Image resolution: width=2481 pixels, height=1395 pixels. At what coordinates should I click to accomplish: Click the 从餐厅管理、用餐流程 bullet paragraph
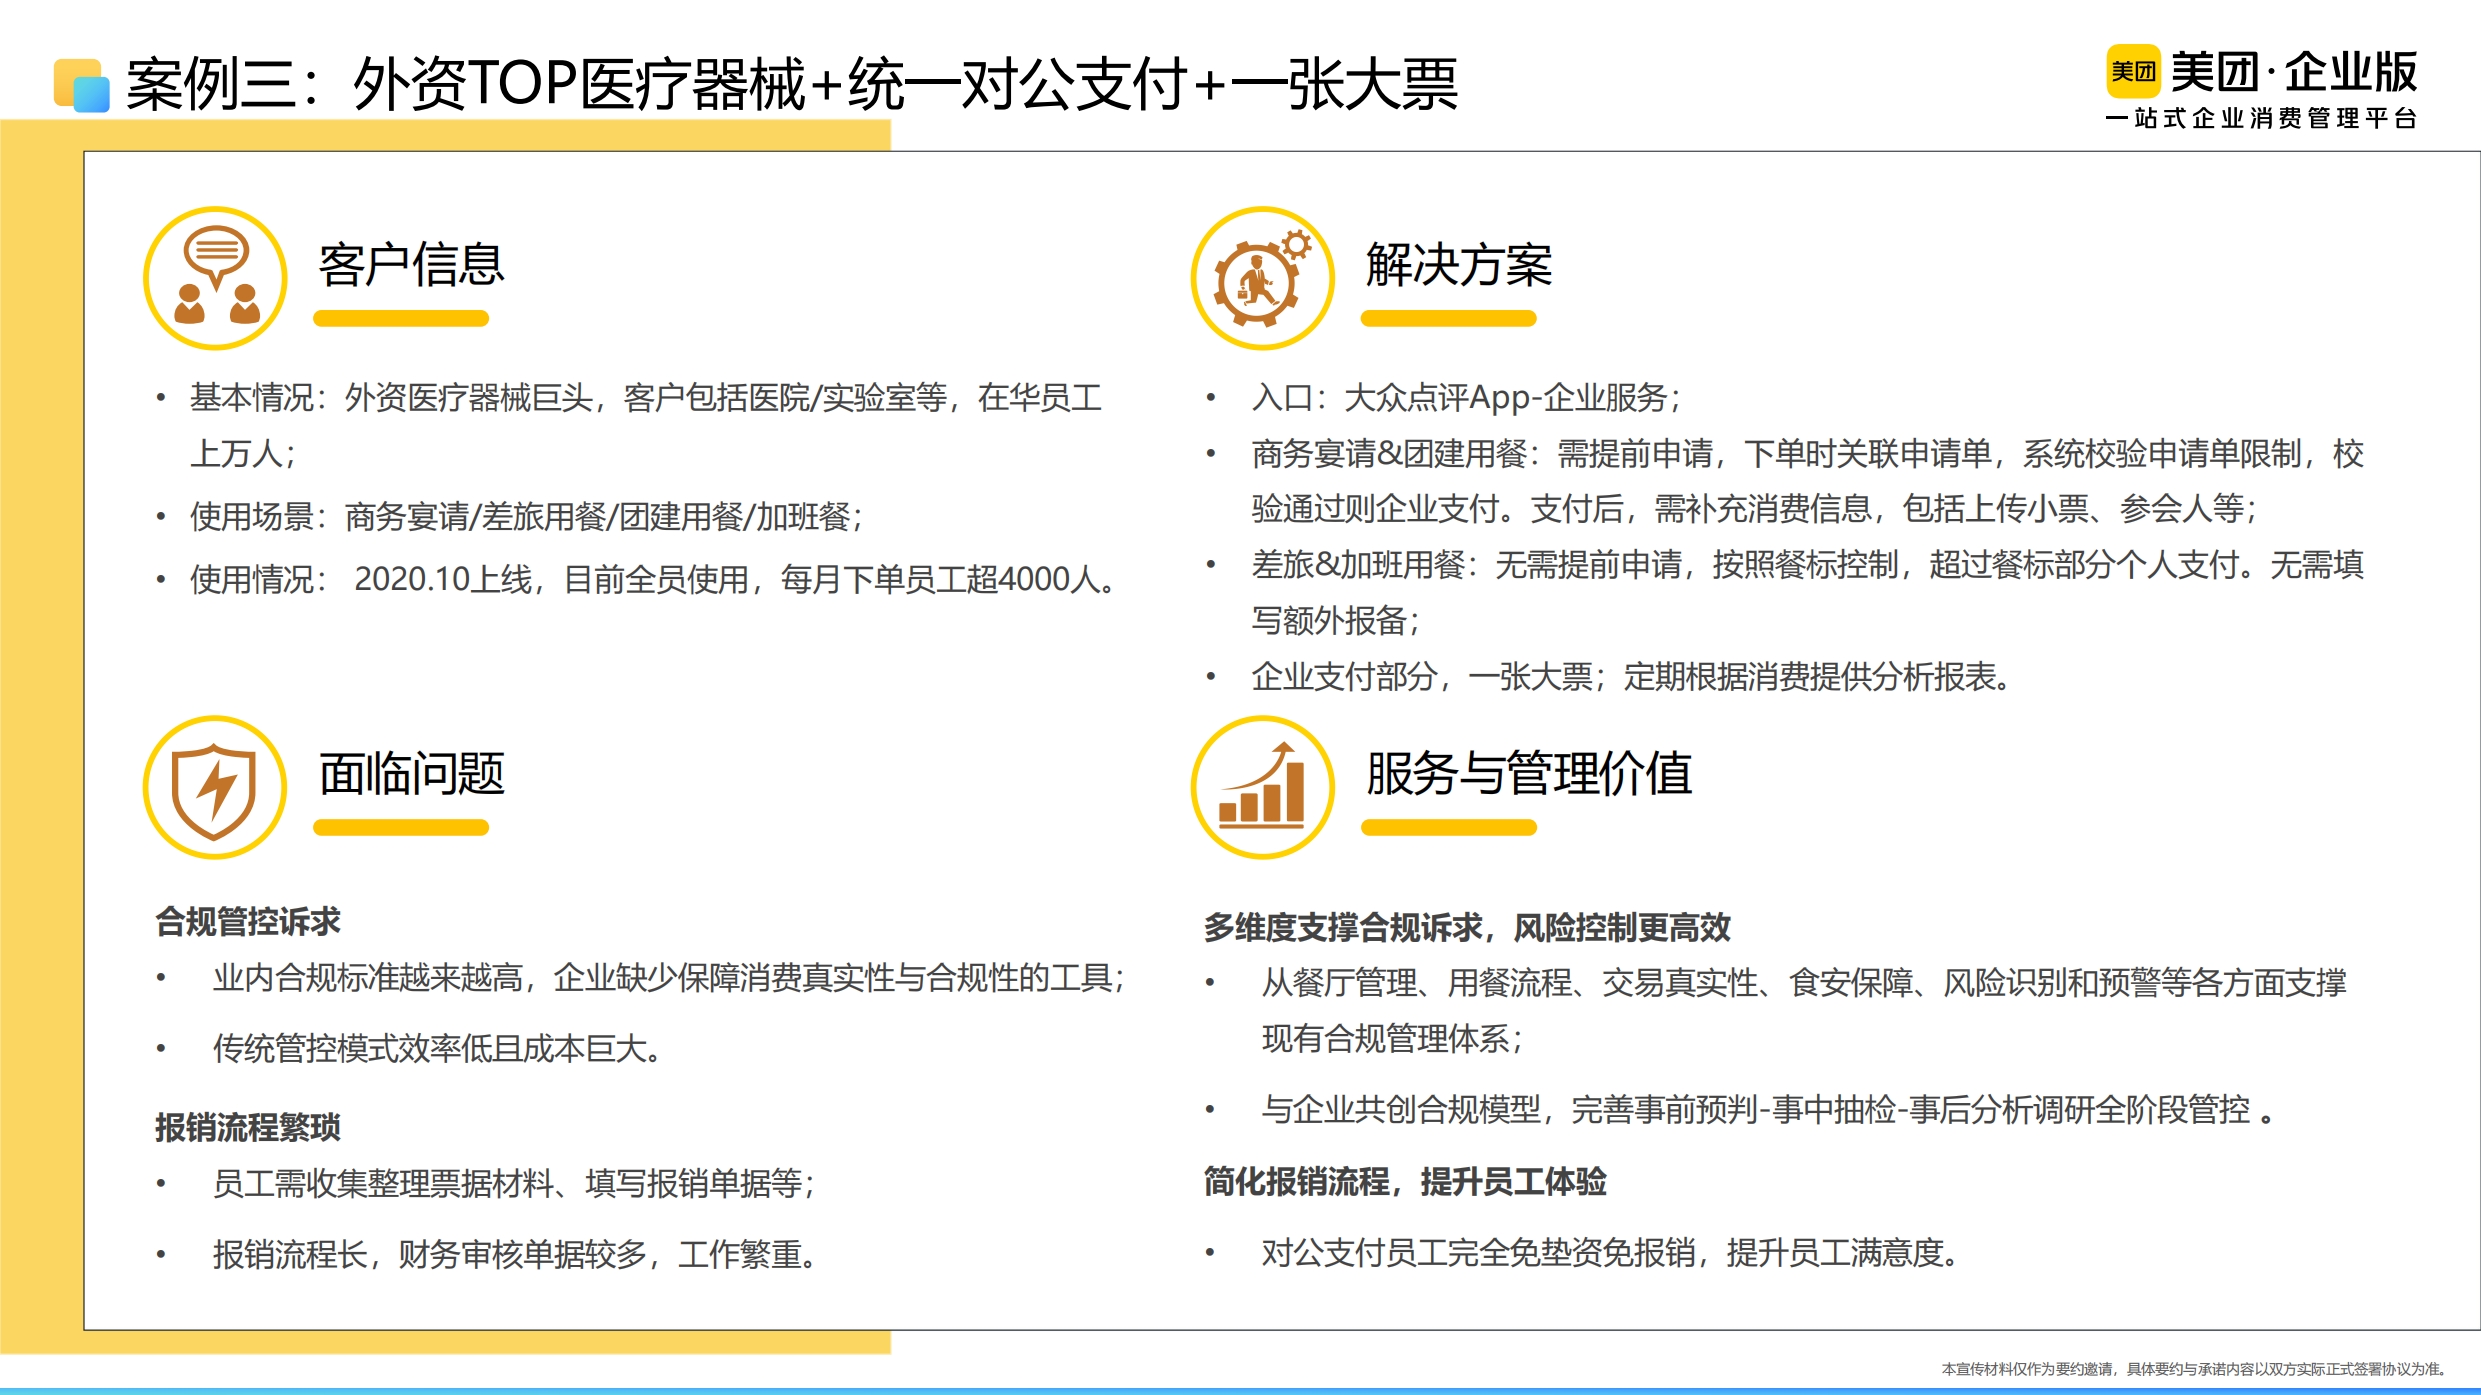click(x=1803, y=1010)
